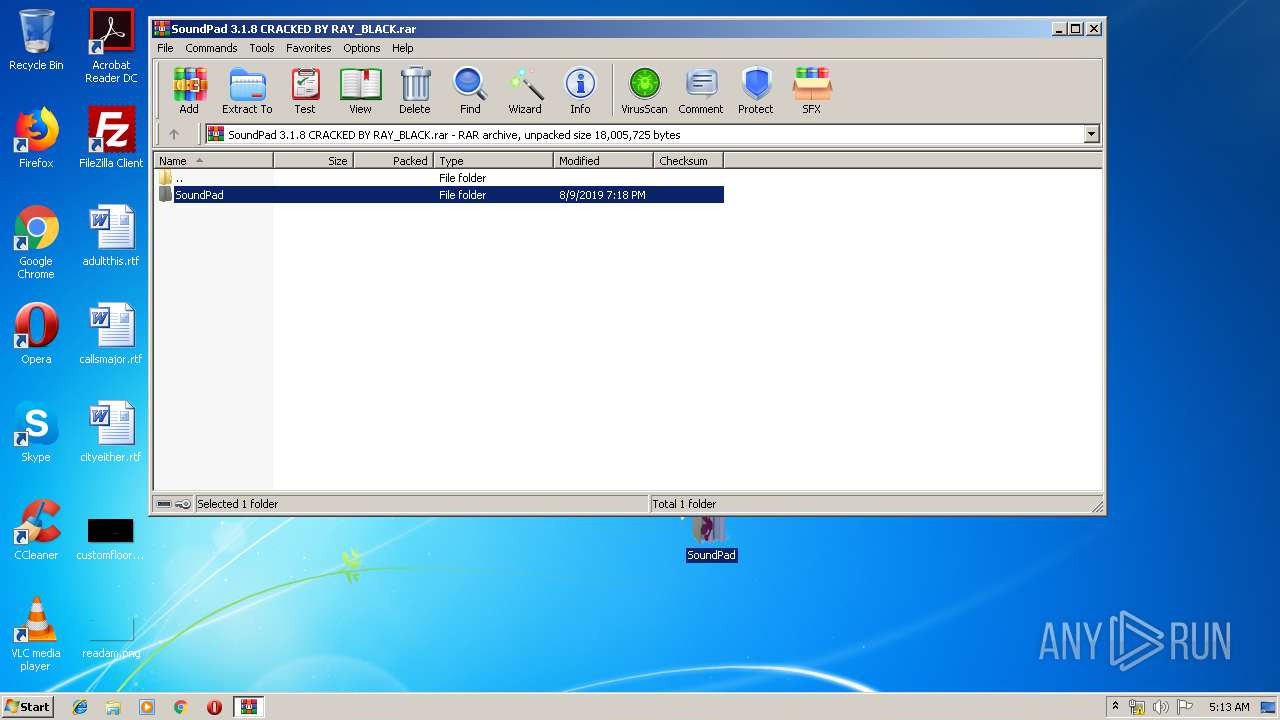Click the Extract To toolbar icon
This screenshot has width=1280, height=720.
[x=247, y=91]
